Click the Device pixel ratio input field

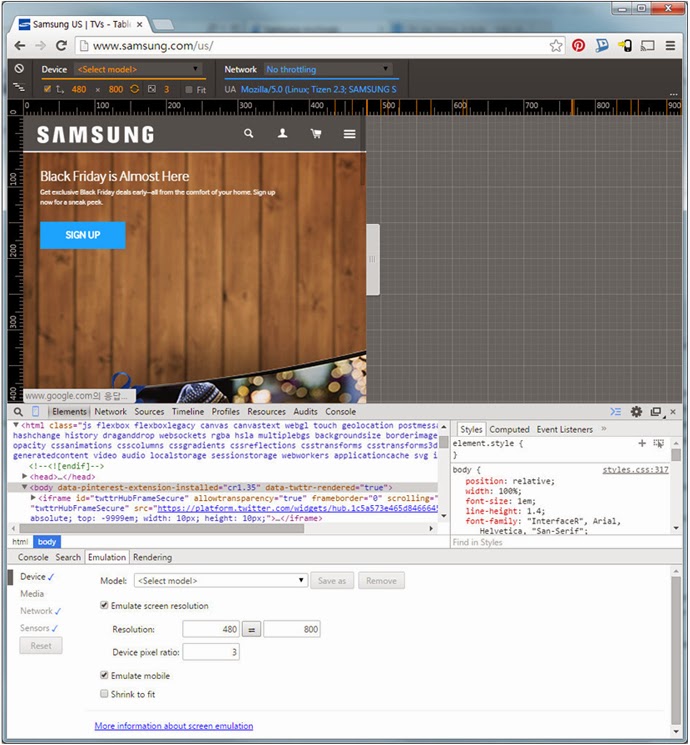210,652
